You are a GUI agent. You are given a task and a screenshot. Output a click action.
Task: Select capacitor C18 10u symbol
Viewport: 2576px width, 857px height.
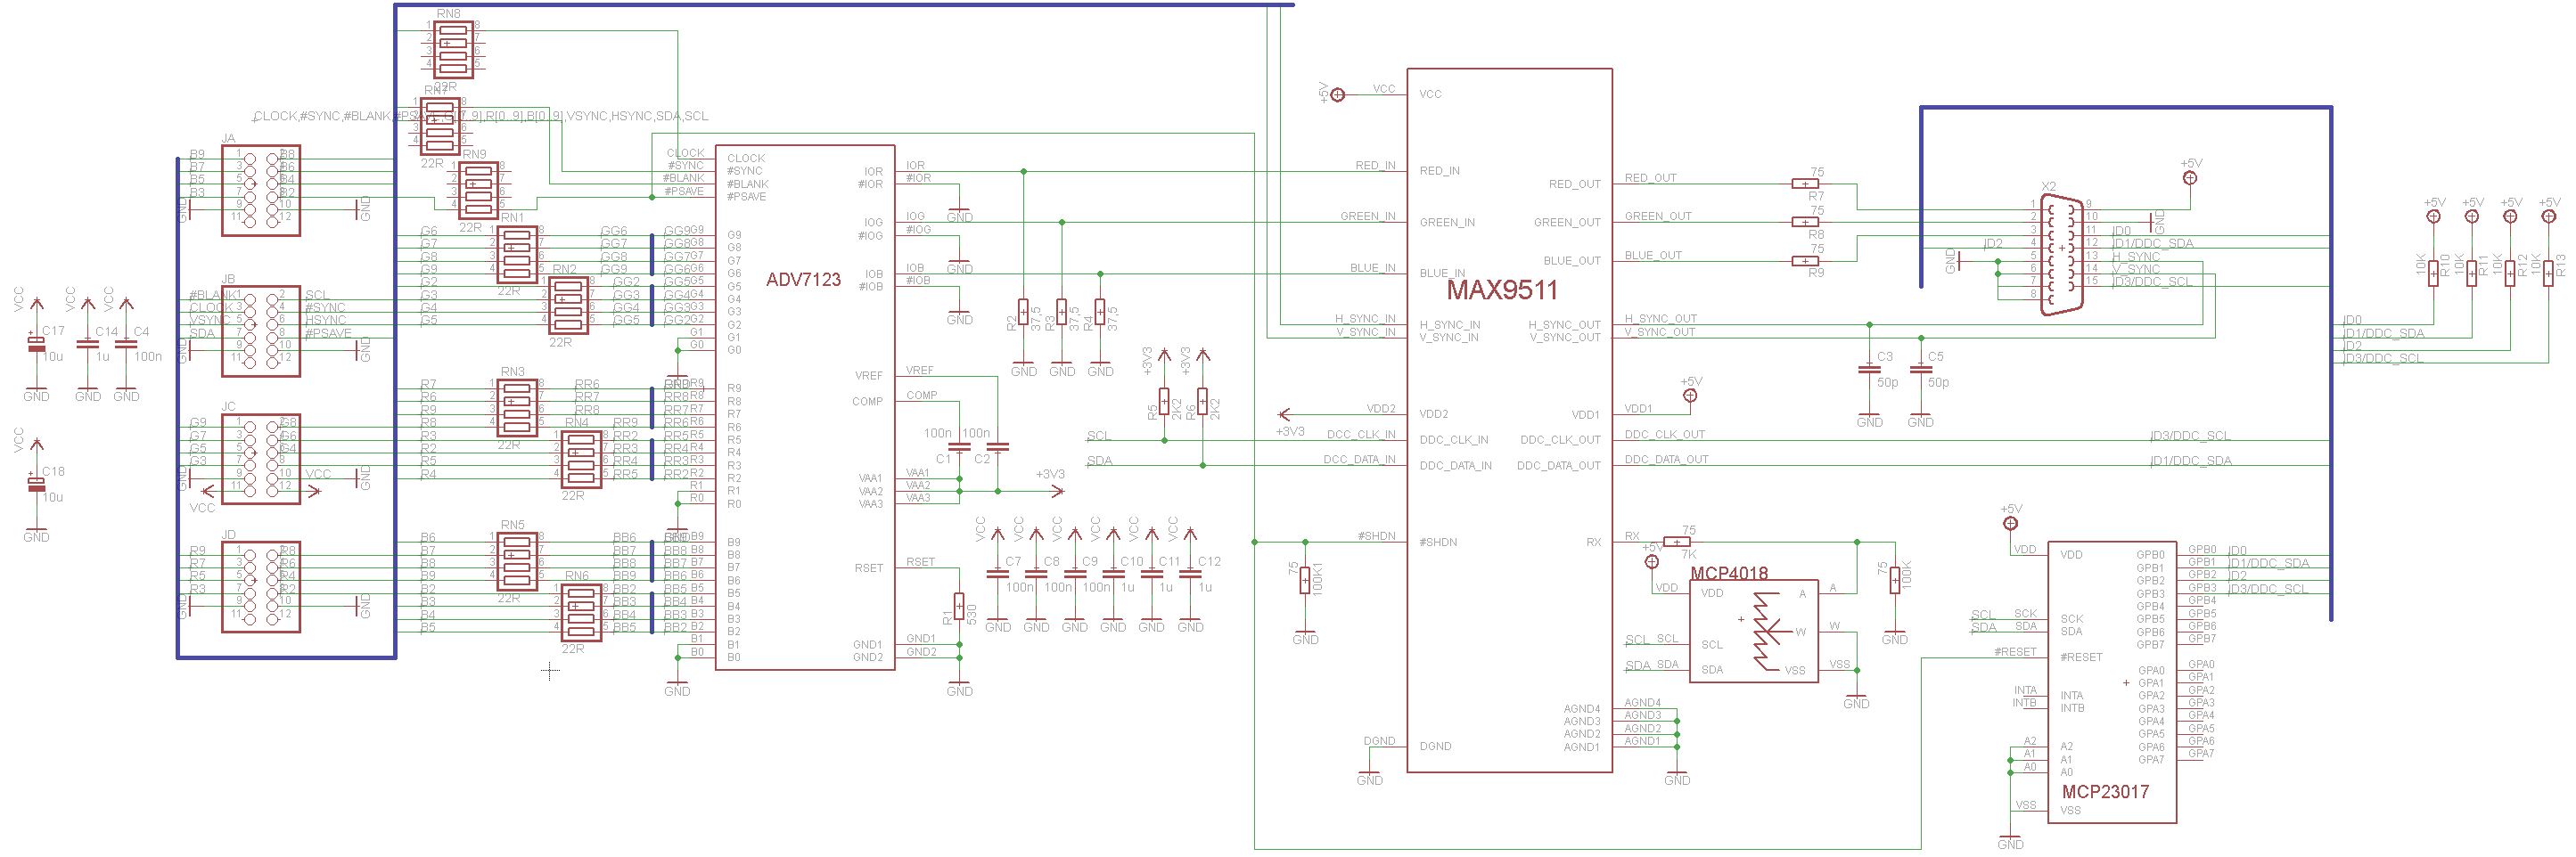tap(36, 485)
